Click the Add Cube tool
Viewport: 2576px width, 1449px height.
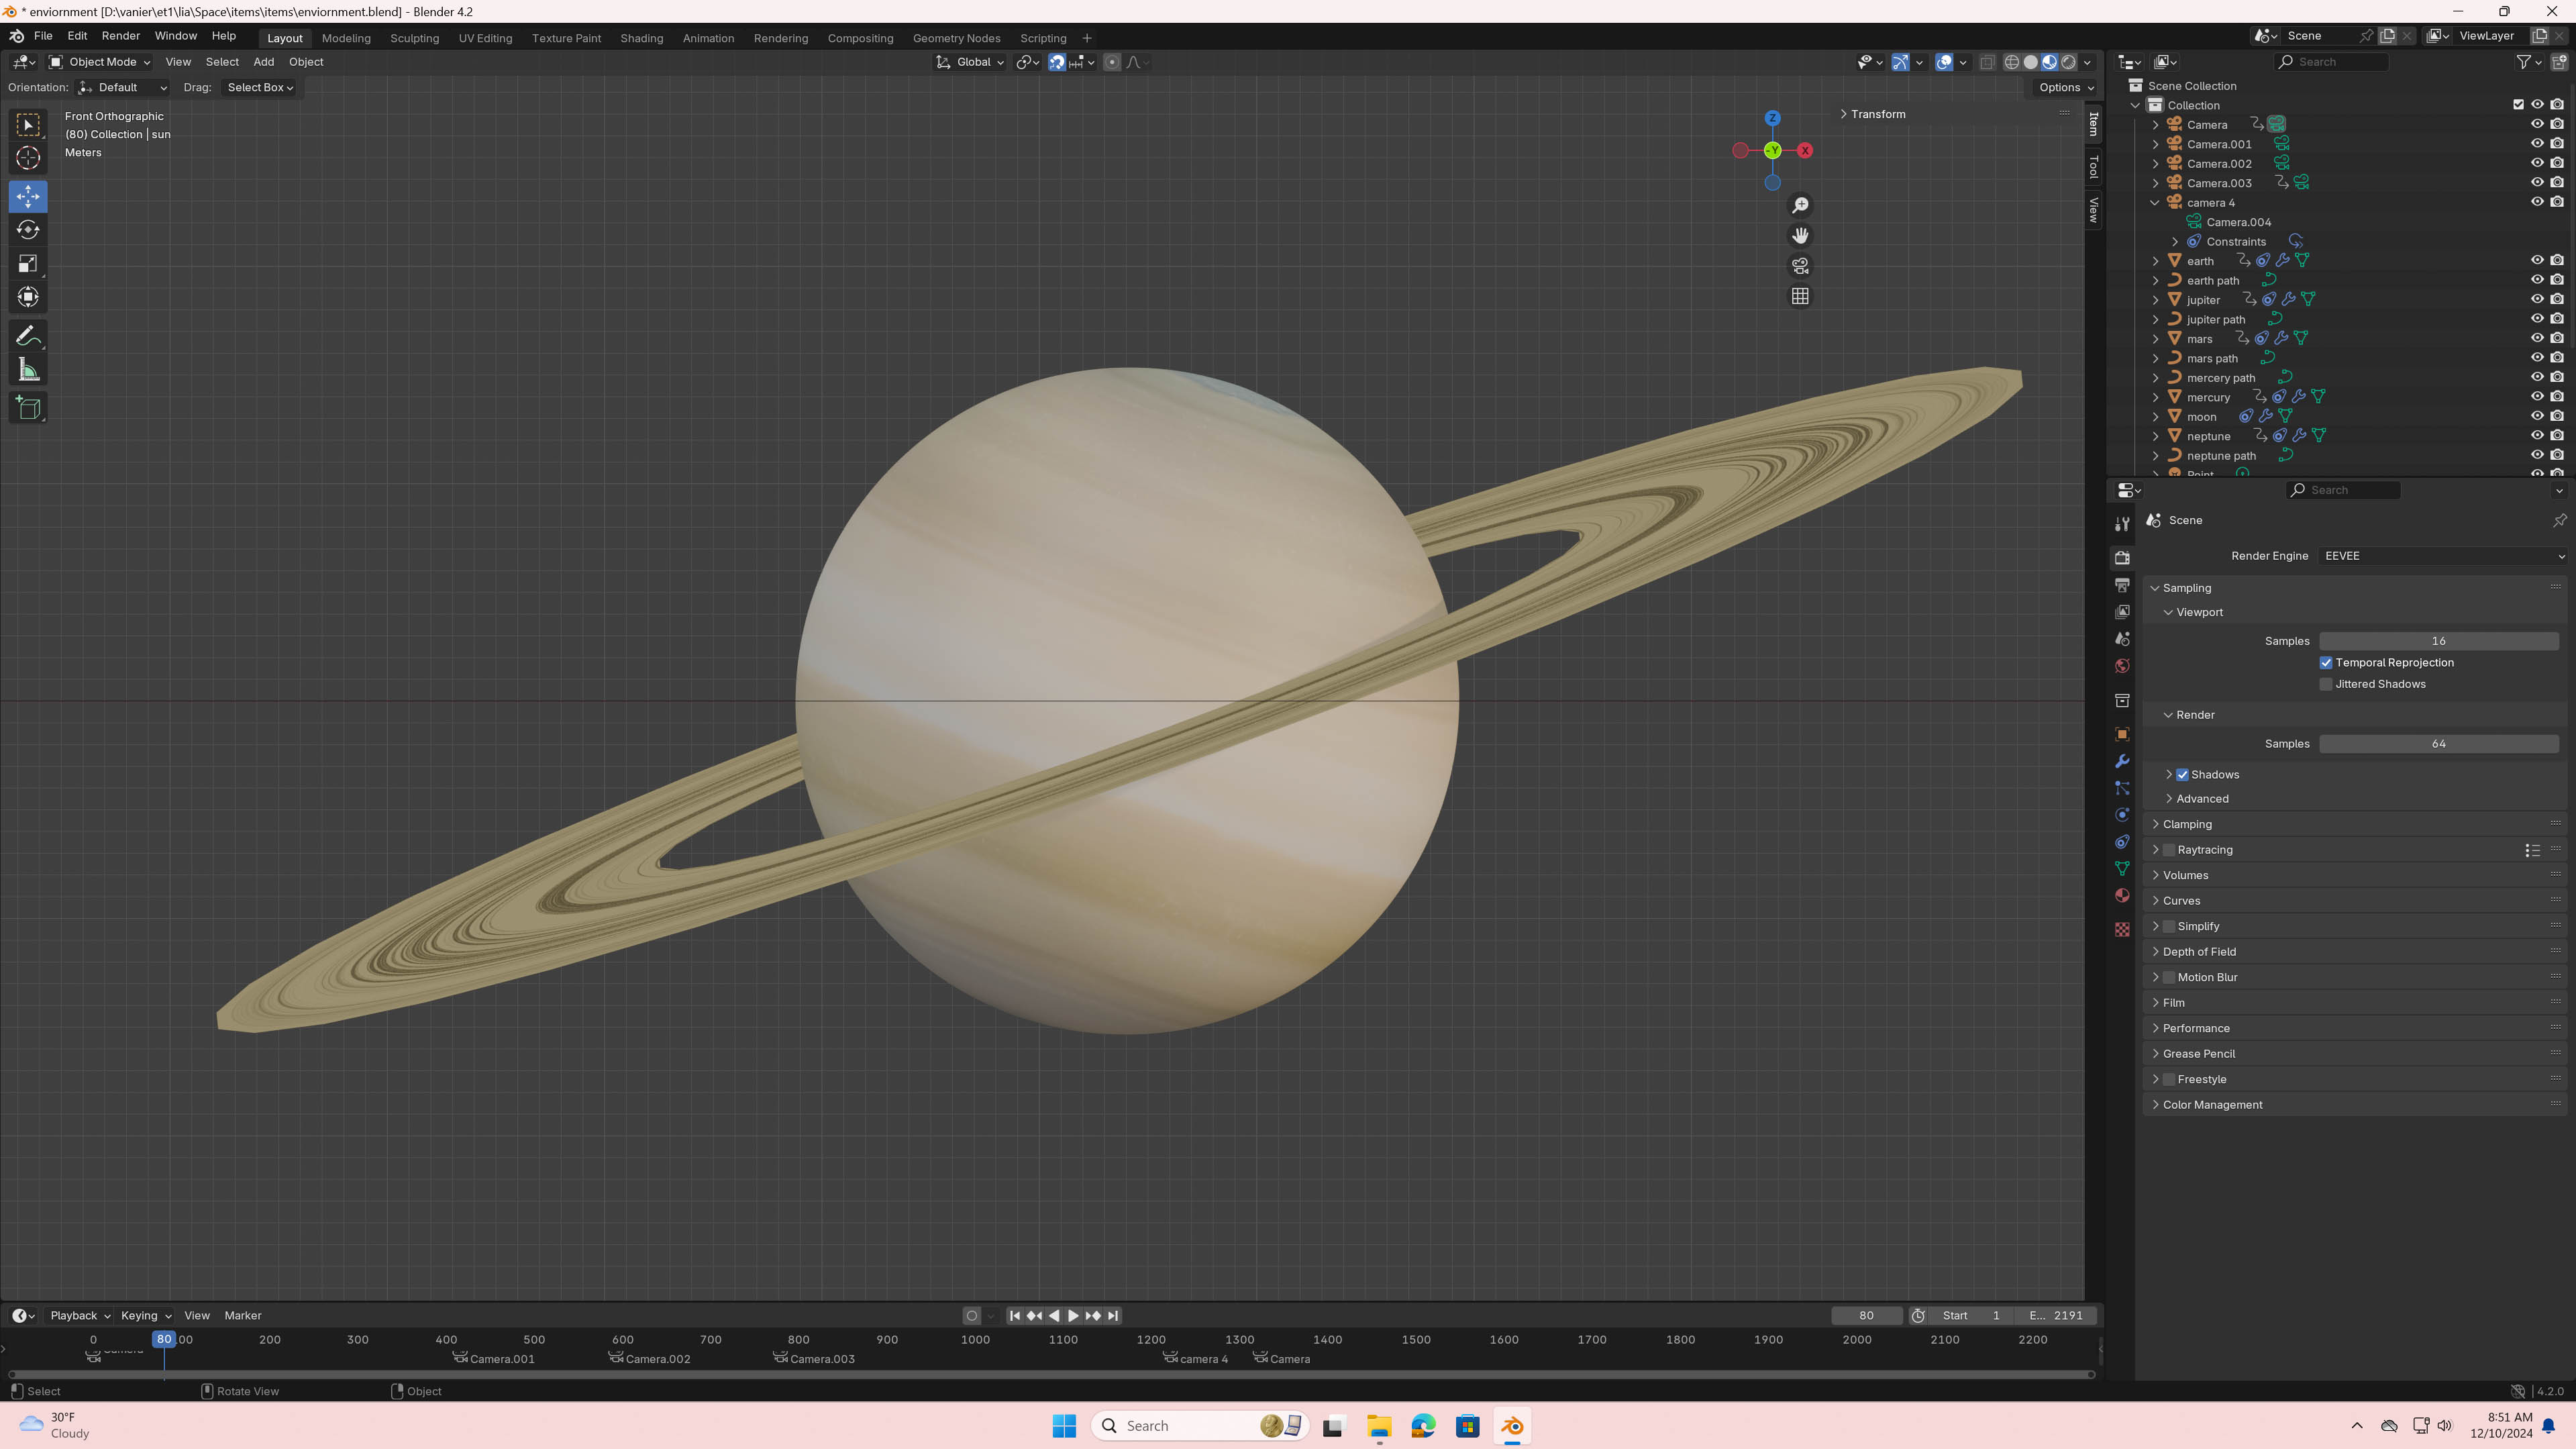tap(28, 408)
